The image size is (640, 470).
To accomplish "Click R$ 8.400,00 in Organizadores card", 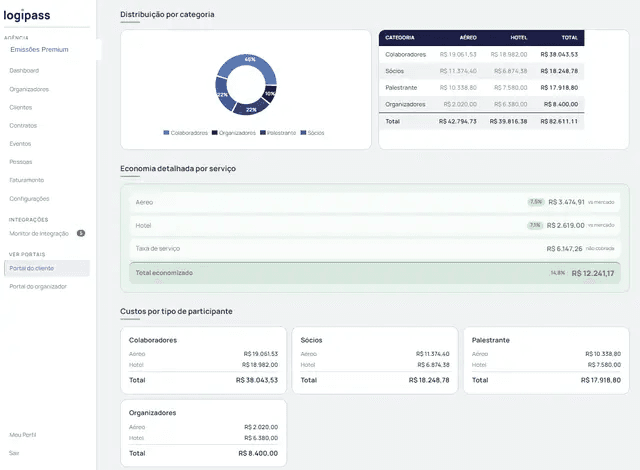I will point(258,453).
